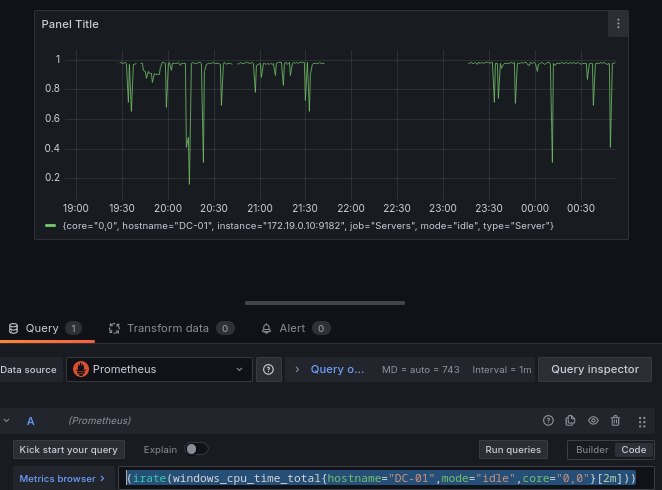This screenshot has height=490, width=662.
Task: Click the green legend series swatch
Action: [51, 226]
